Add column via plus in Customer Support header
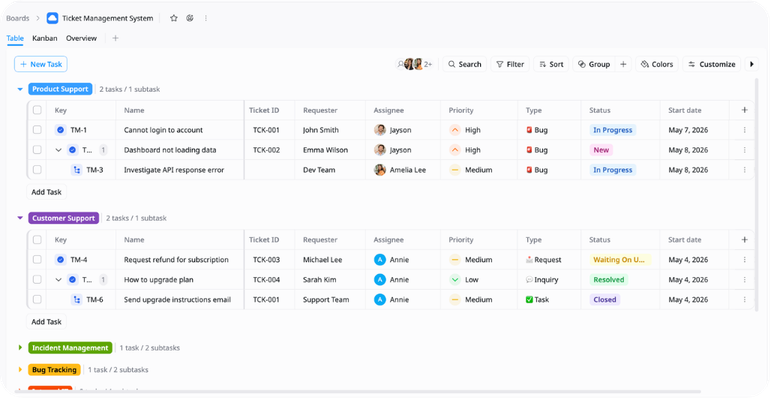771x398 pixels. click(744, 240)
